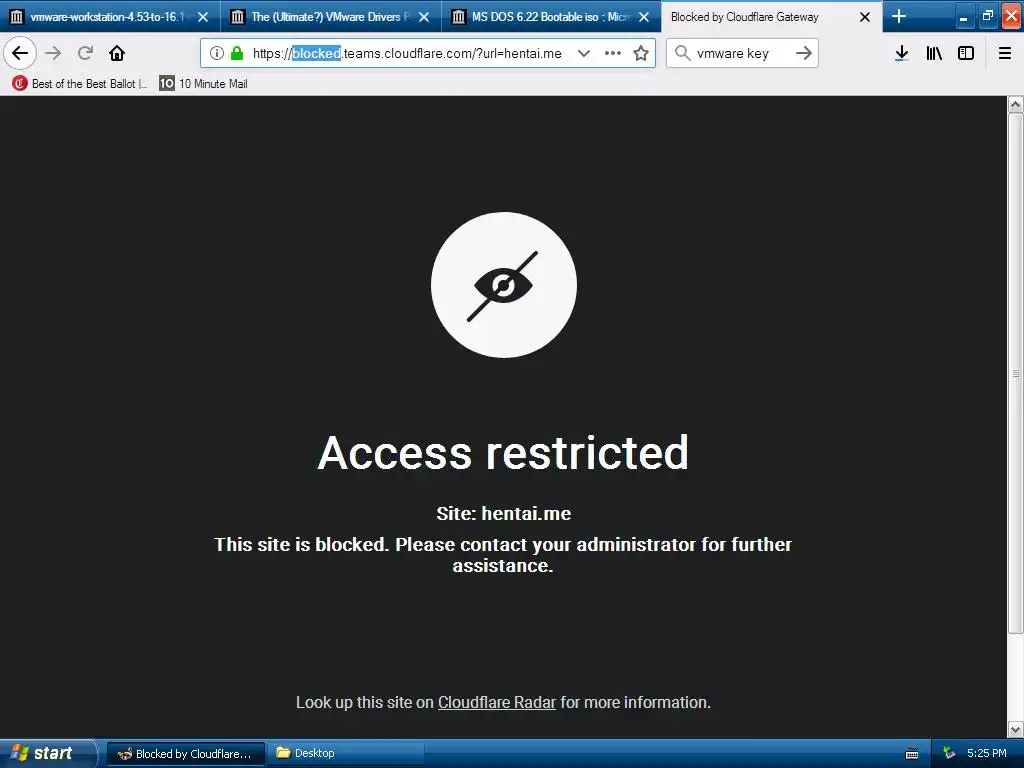Minimize the Firefox window
The width and height of the screenshot is (1024, 768).
[963, 16]
